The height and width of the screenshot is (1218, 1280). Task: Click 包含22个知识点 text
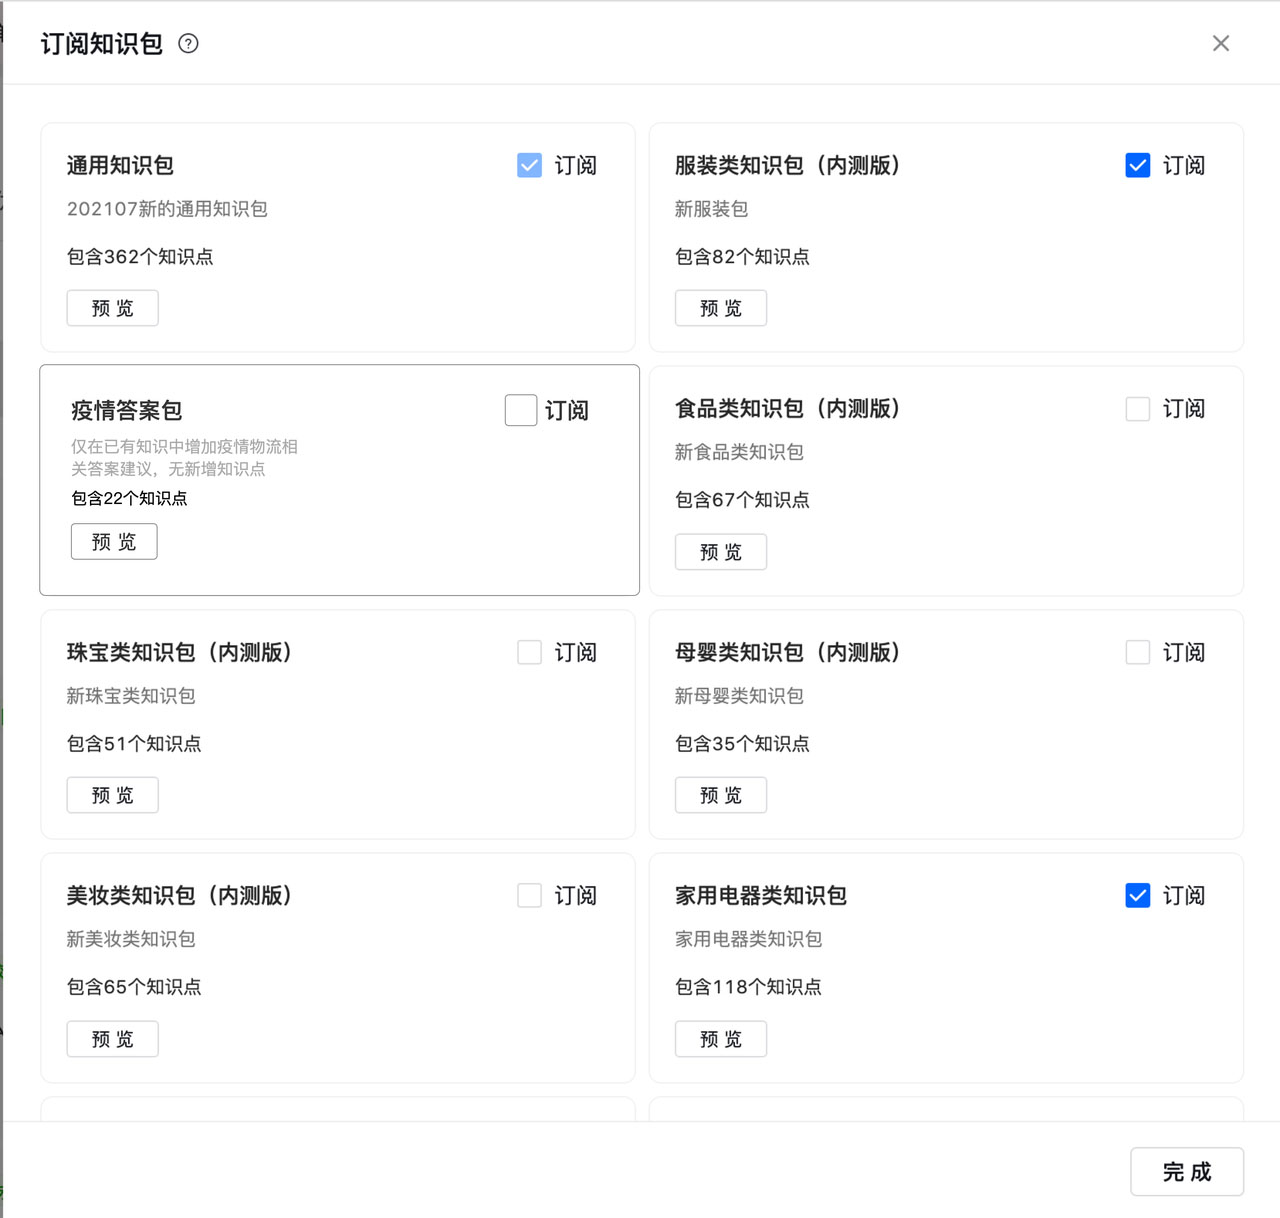click(x=129, y=498)
